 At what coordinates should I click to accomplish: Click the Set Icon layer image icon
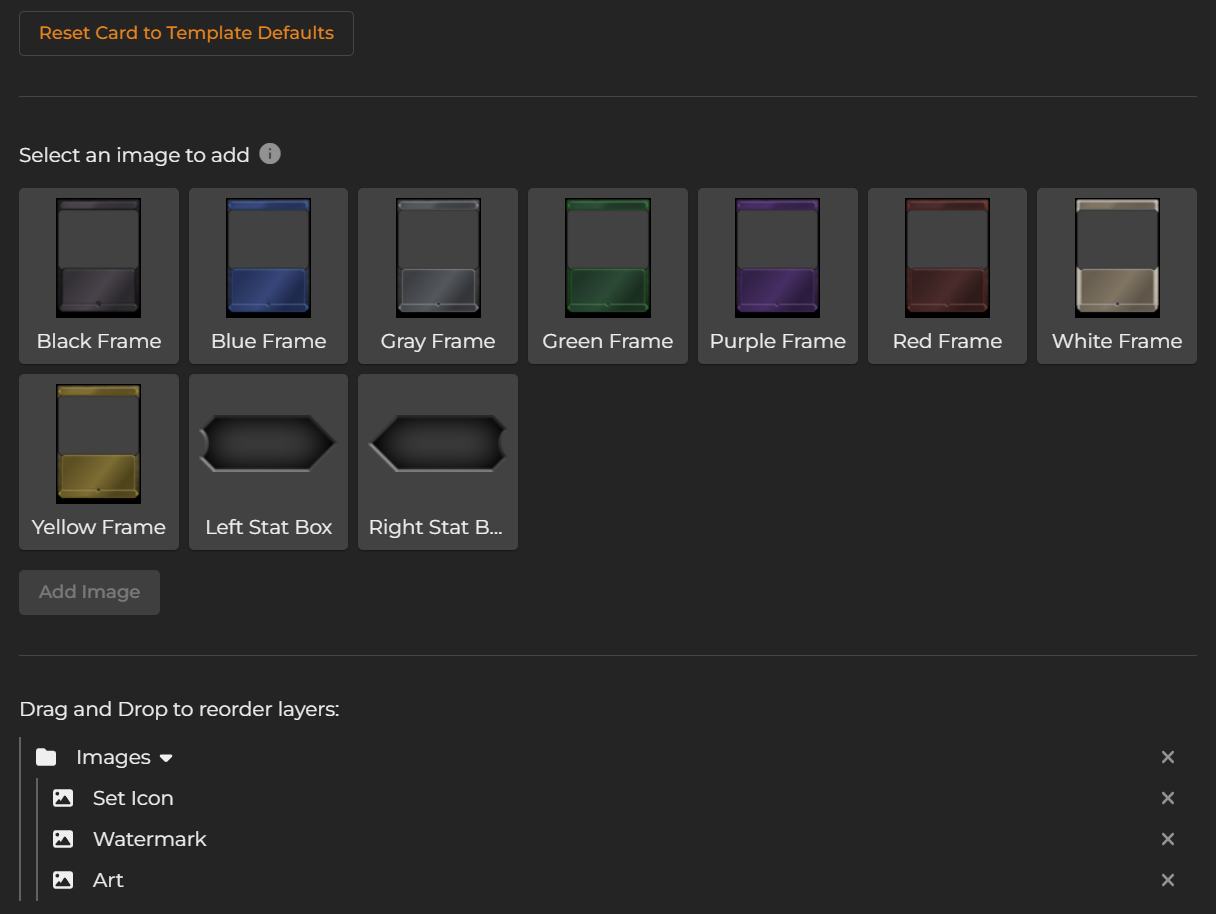click(x=63, y=798)
